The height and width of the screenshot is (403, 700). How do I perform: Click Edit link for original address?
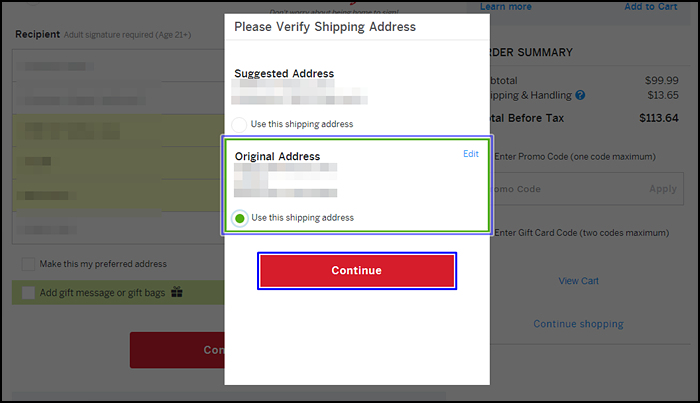(471, 154)
